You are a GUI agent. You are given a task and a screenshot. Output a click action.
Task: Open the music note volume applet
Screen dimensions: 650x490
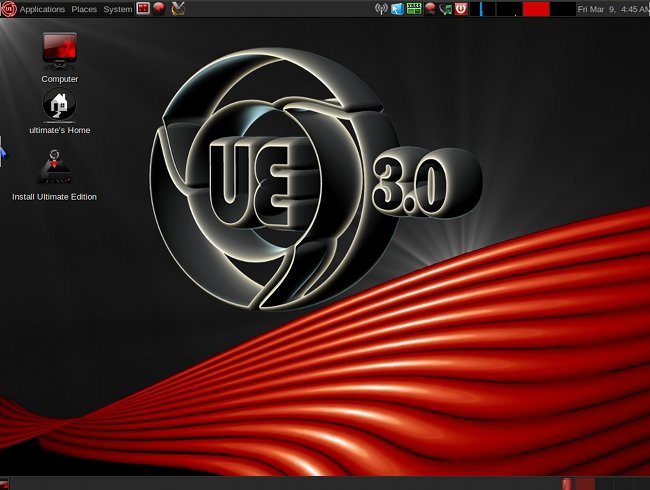[446, 9]
